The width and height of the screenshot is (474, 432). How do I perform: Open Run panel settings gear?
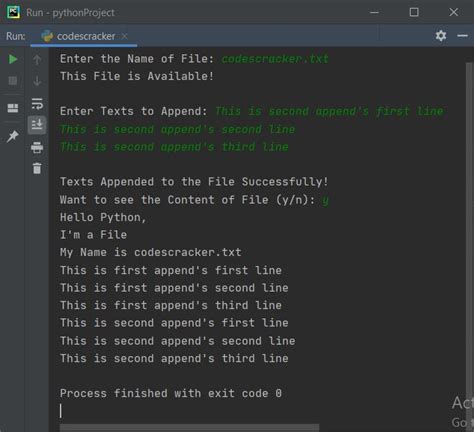[x=441, y=36]
